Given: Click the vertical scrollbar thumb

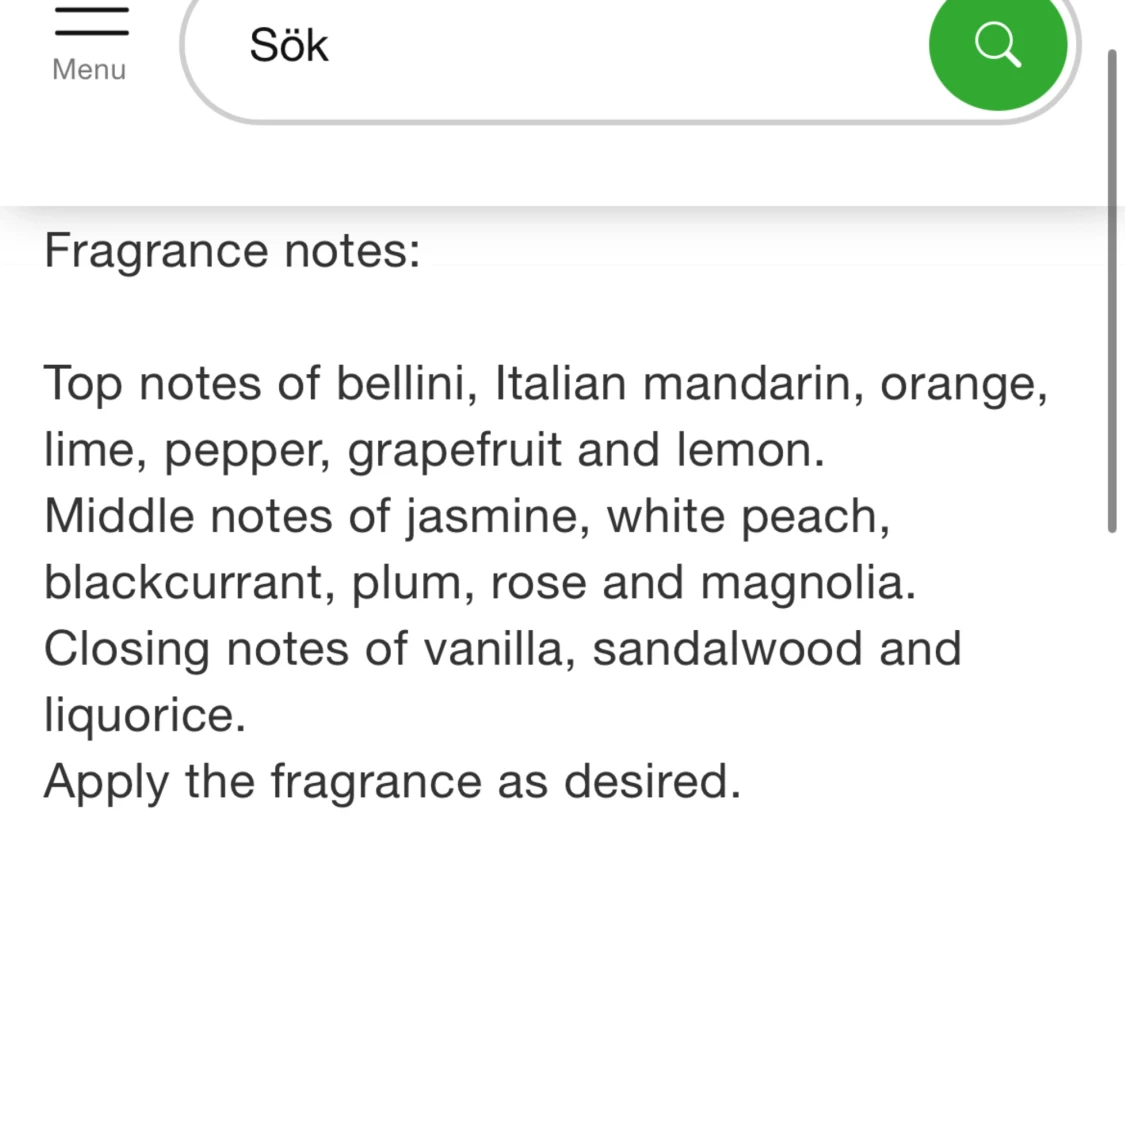Looking at the screenshot, I should pos(1111,290).
